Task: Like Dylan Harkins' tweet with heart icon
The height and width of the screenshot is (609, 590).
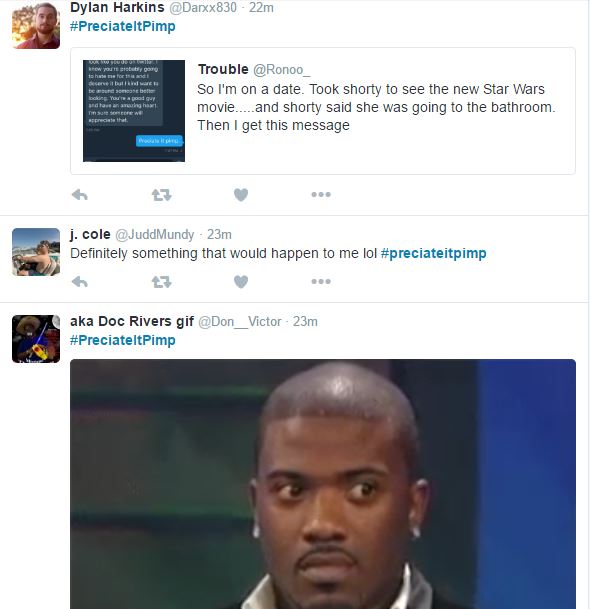Action: tap(241, 195)
